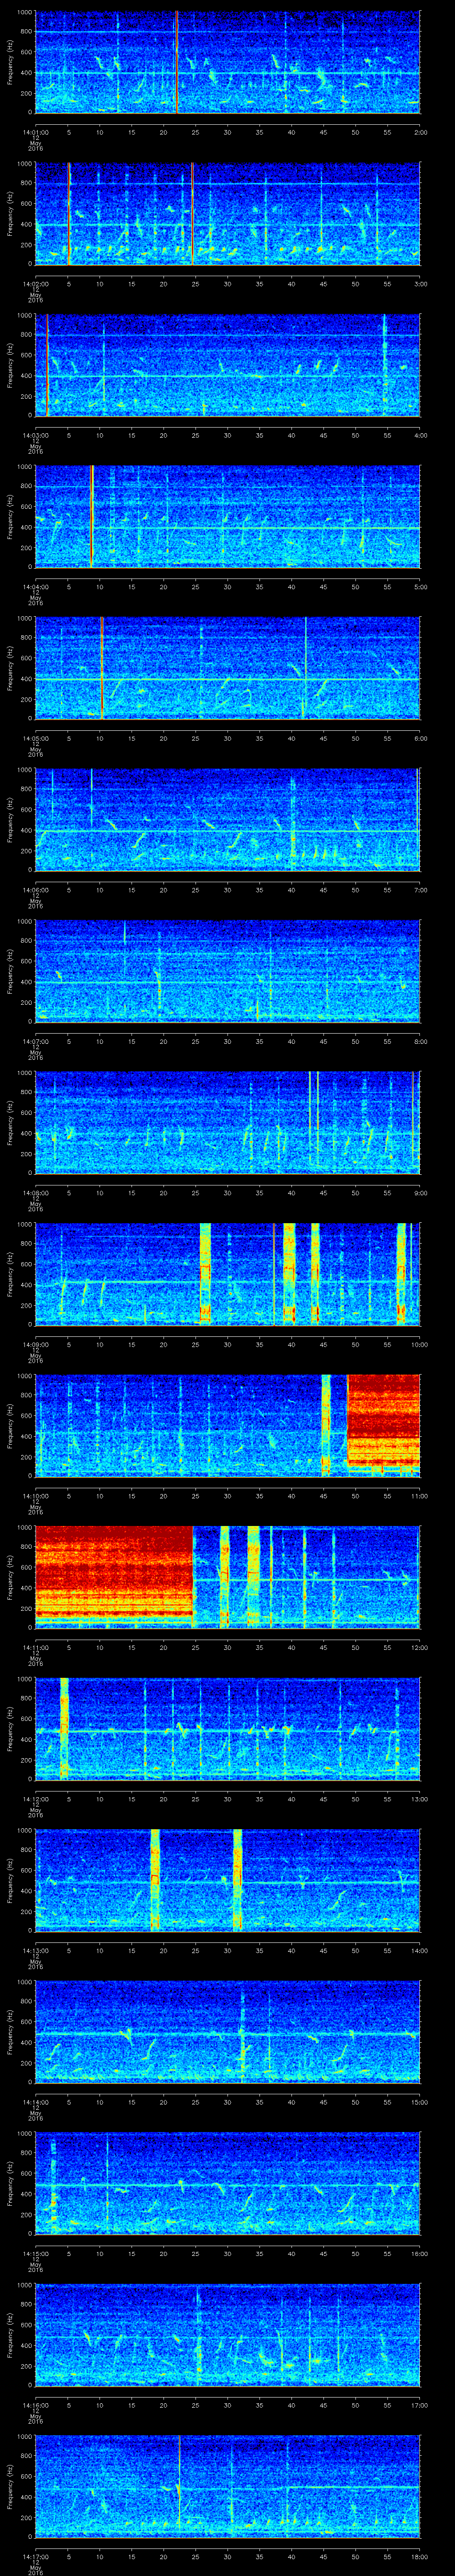Click the '18:00' end time label

tap(419, 2555)
